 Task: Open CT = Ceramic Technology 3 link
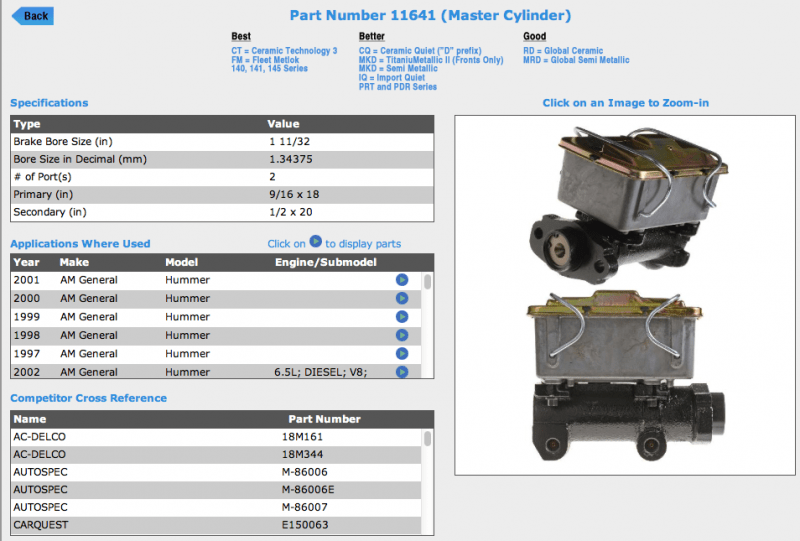click(284, 51)
